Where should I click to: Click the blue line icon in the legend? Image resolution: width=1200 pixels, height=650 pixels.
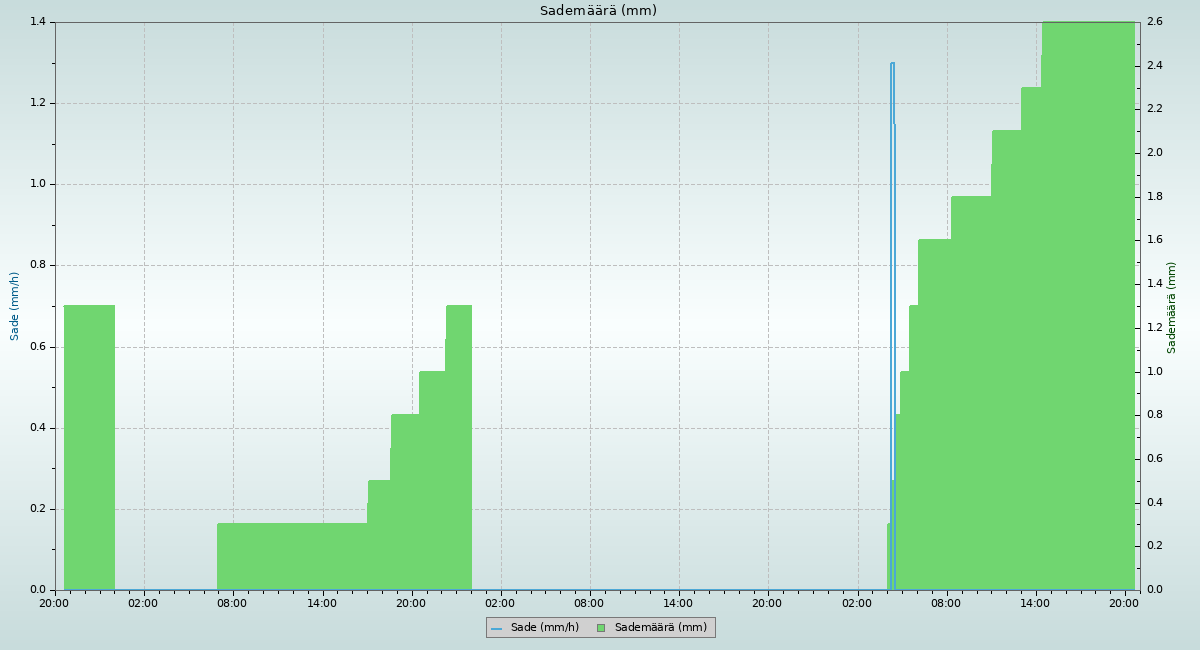(x=496, y=628)
